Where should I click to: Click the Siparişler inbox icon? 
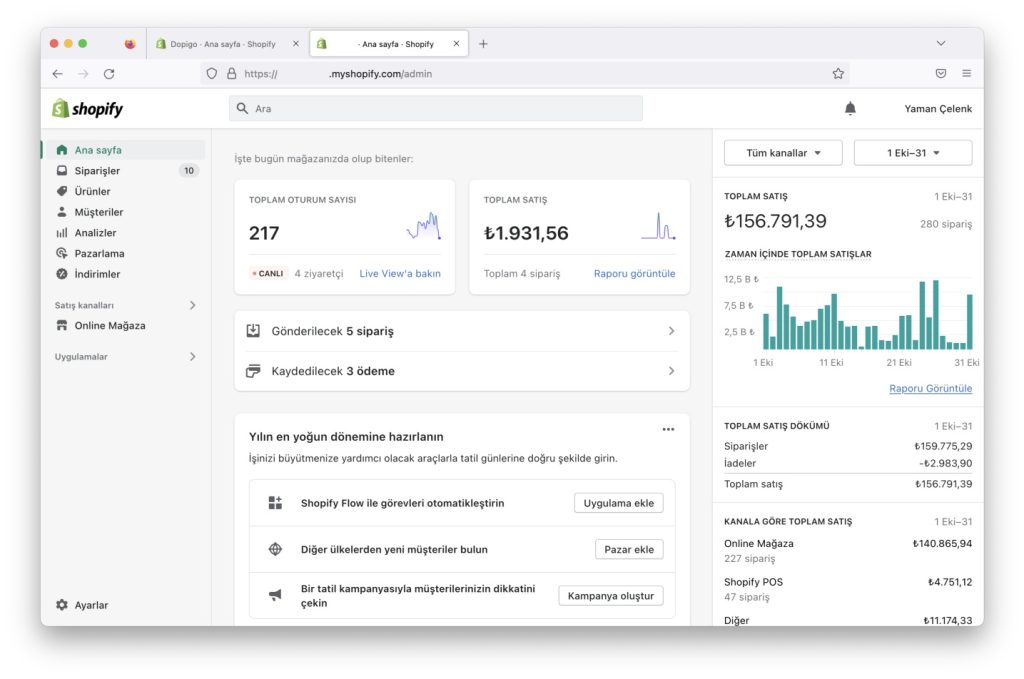(61, 170)
